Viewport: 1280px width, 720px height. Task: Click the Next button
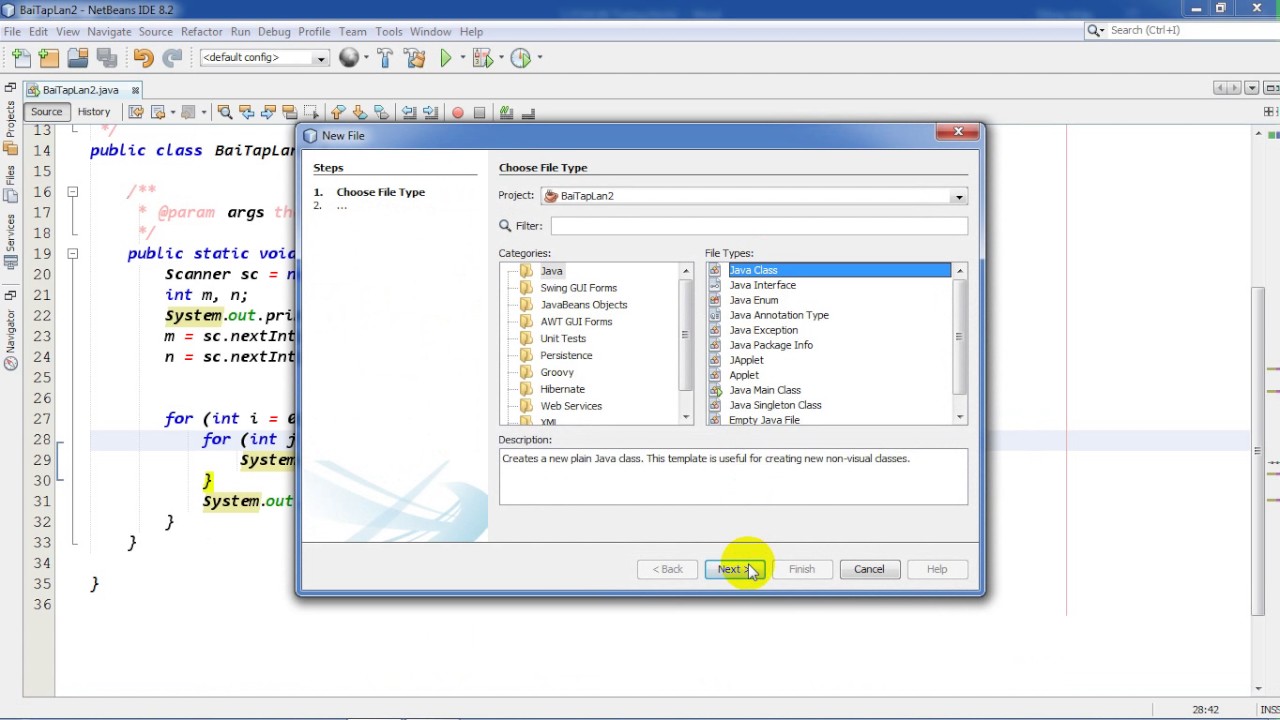735,569
